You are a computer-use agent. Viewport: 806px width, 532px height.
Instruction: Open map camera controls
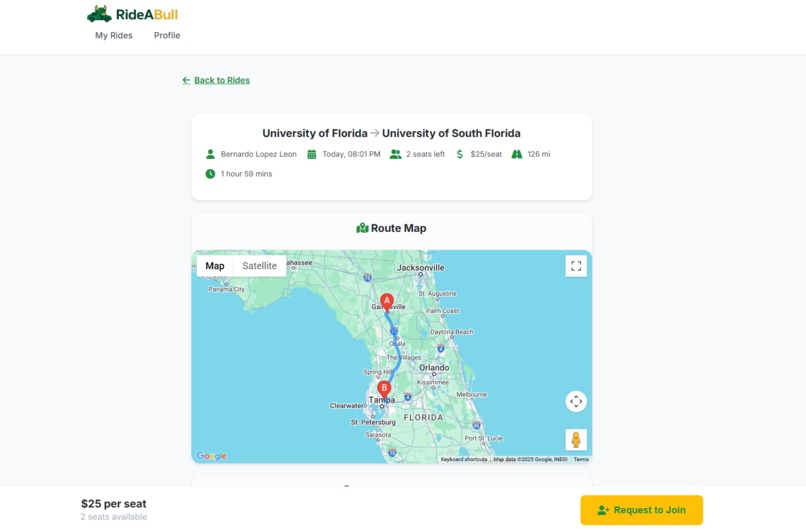click(576, 401)
